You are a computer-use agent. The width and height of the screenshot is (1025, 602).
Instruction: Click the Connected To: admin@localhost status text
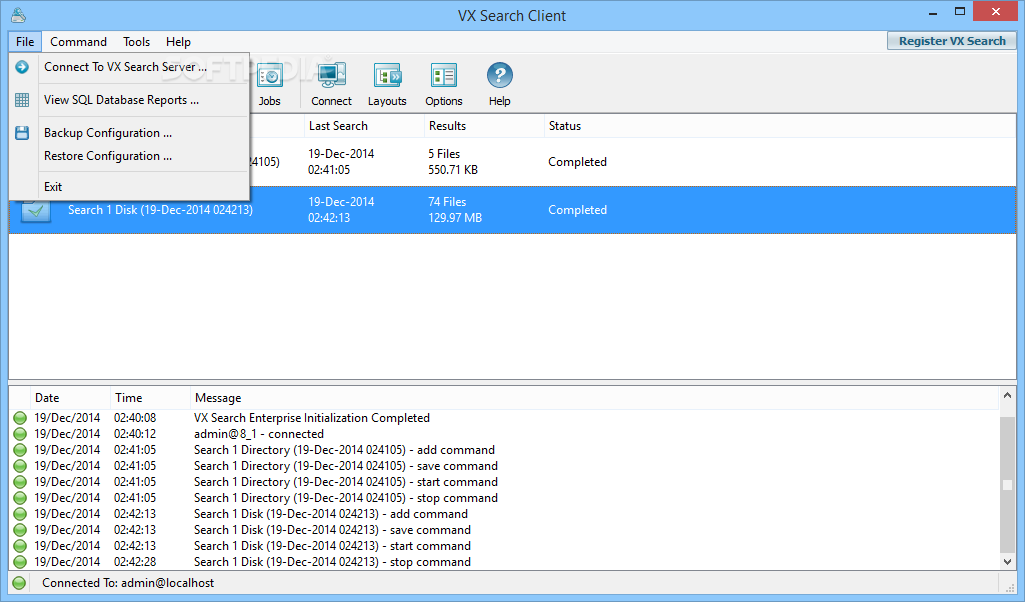(128, 583)
